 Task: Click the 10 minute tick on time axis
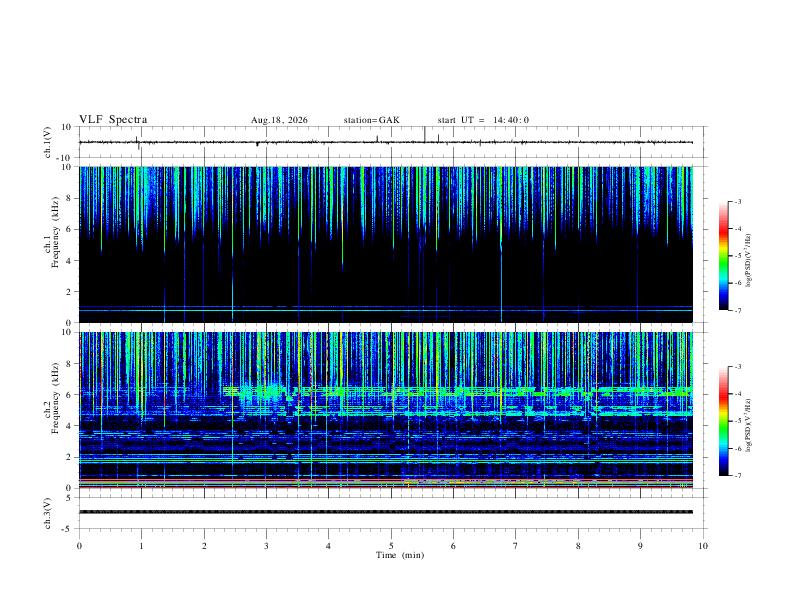click(x=703, y=546)
